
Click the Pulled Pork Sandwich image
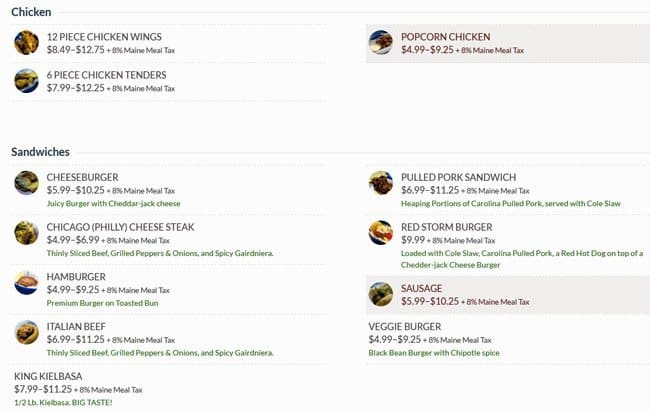coord(381,183)
